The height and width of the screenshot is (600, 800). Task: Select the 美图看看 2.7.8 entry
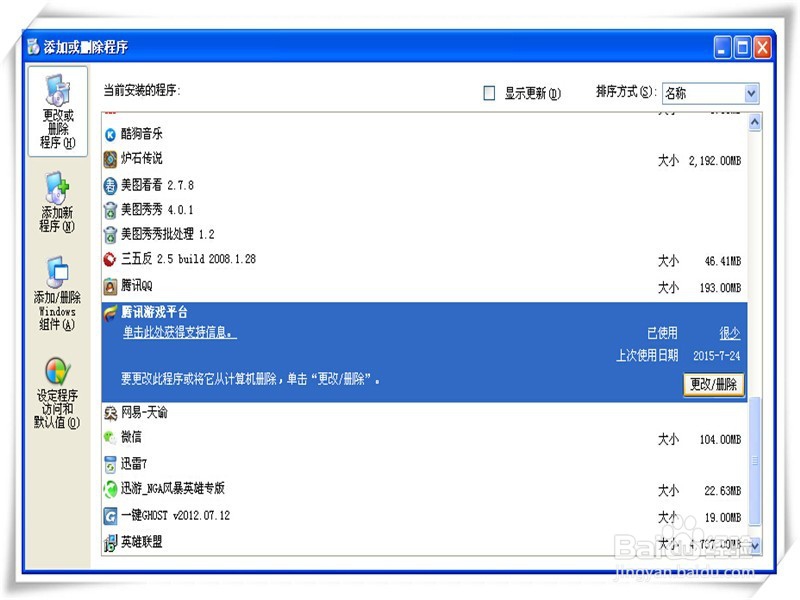(424, 185)
